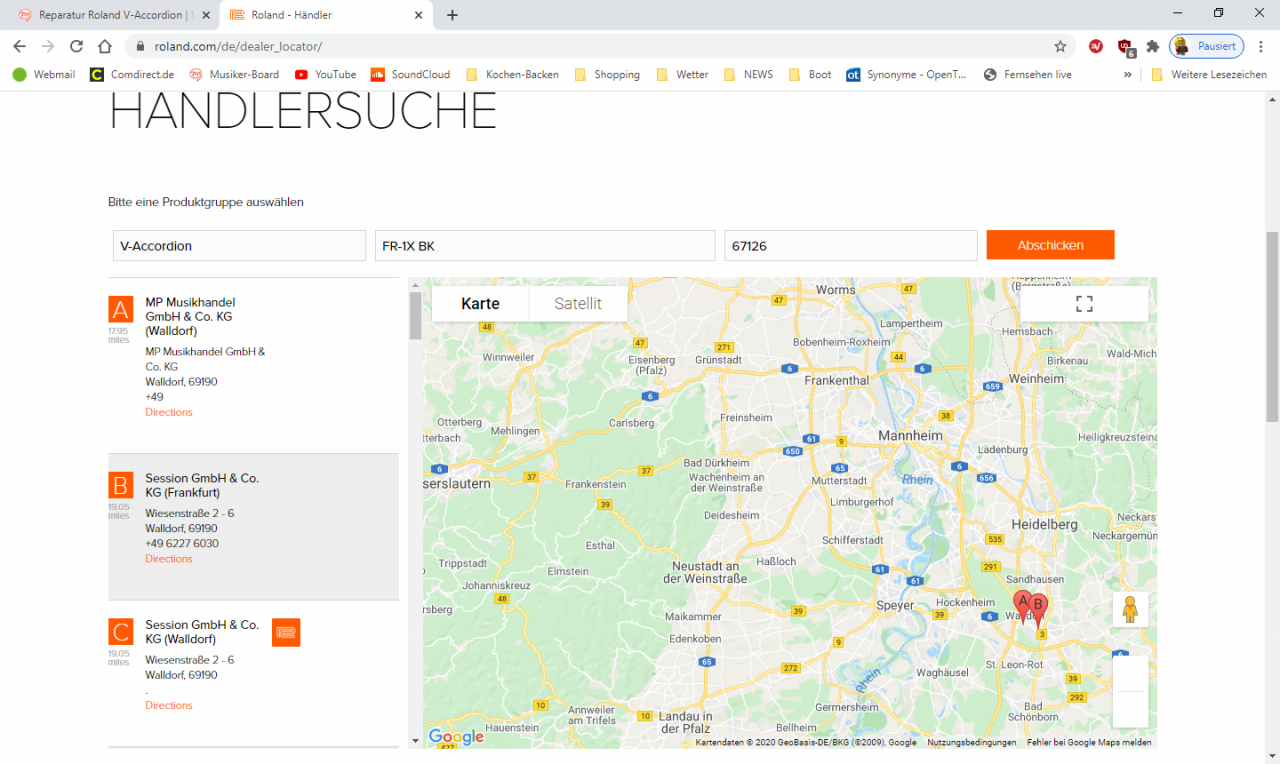The width and height of the screenshot is (1280, 764).
Task: Open the map's Nutzungsbedingungen link
Action: click(972, 742)
